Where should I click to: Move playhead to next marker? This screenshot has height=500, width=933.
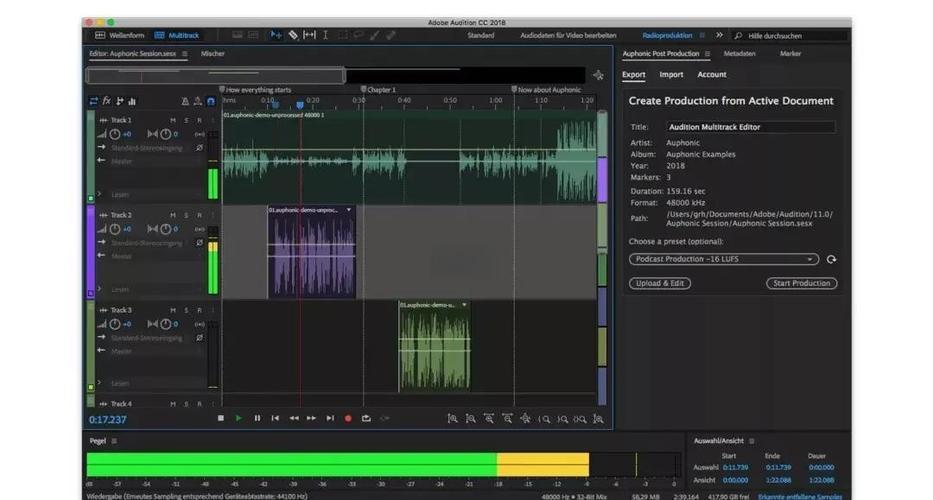coord(330,418)
